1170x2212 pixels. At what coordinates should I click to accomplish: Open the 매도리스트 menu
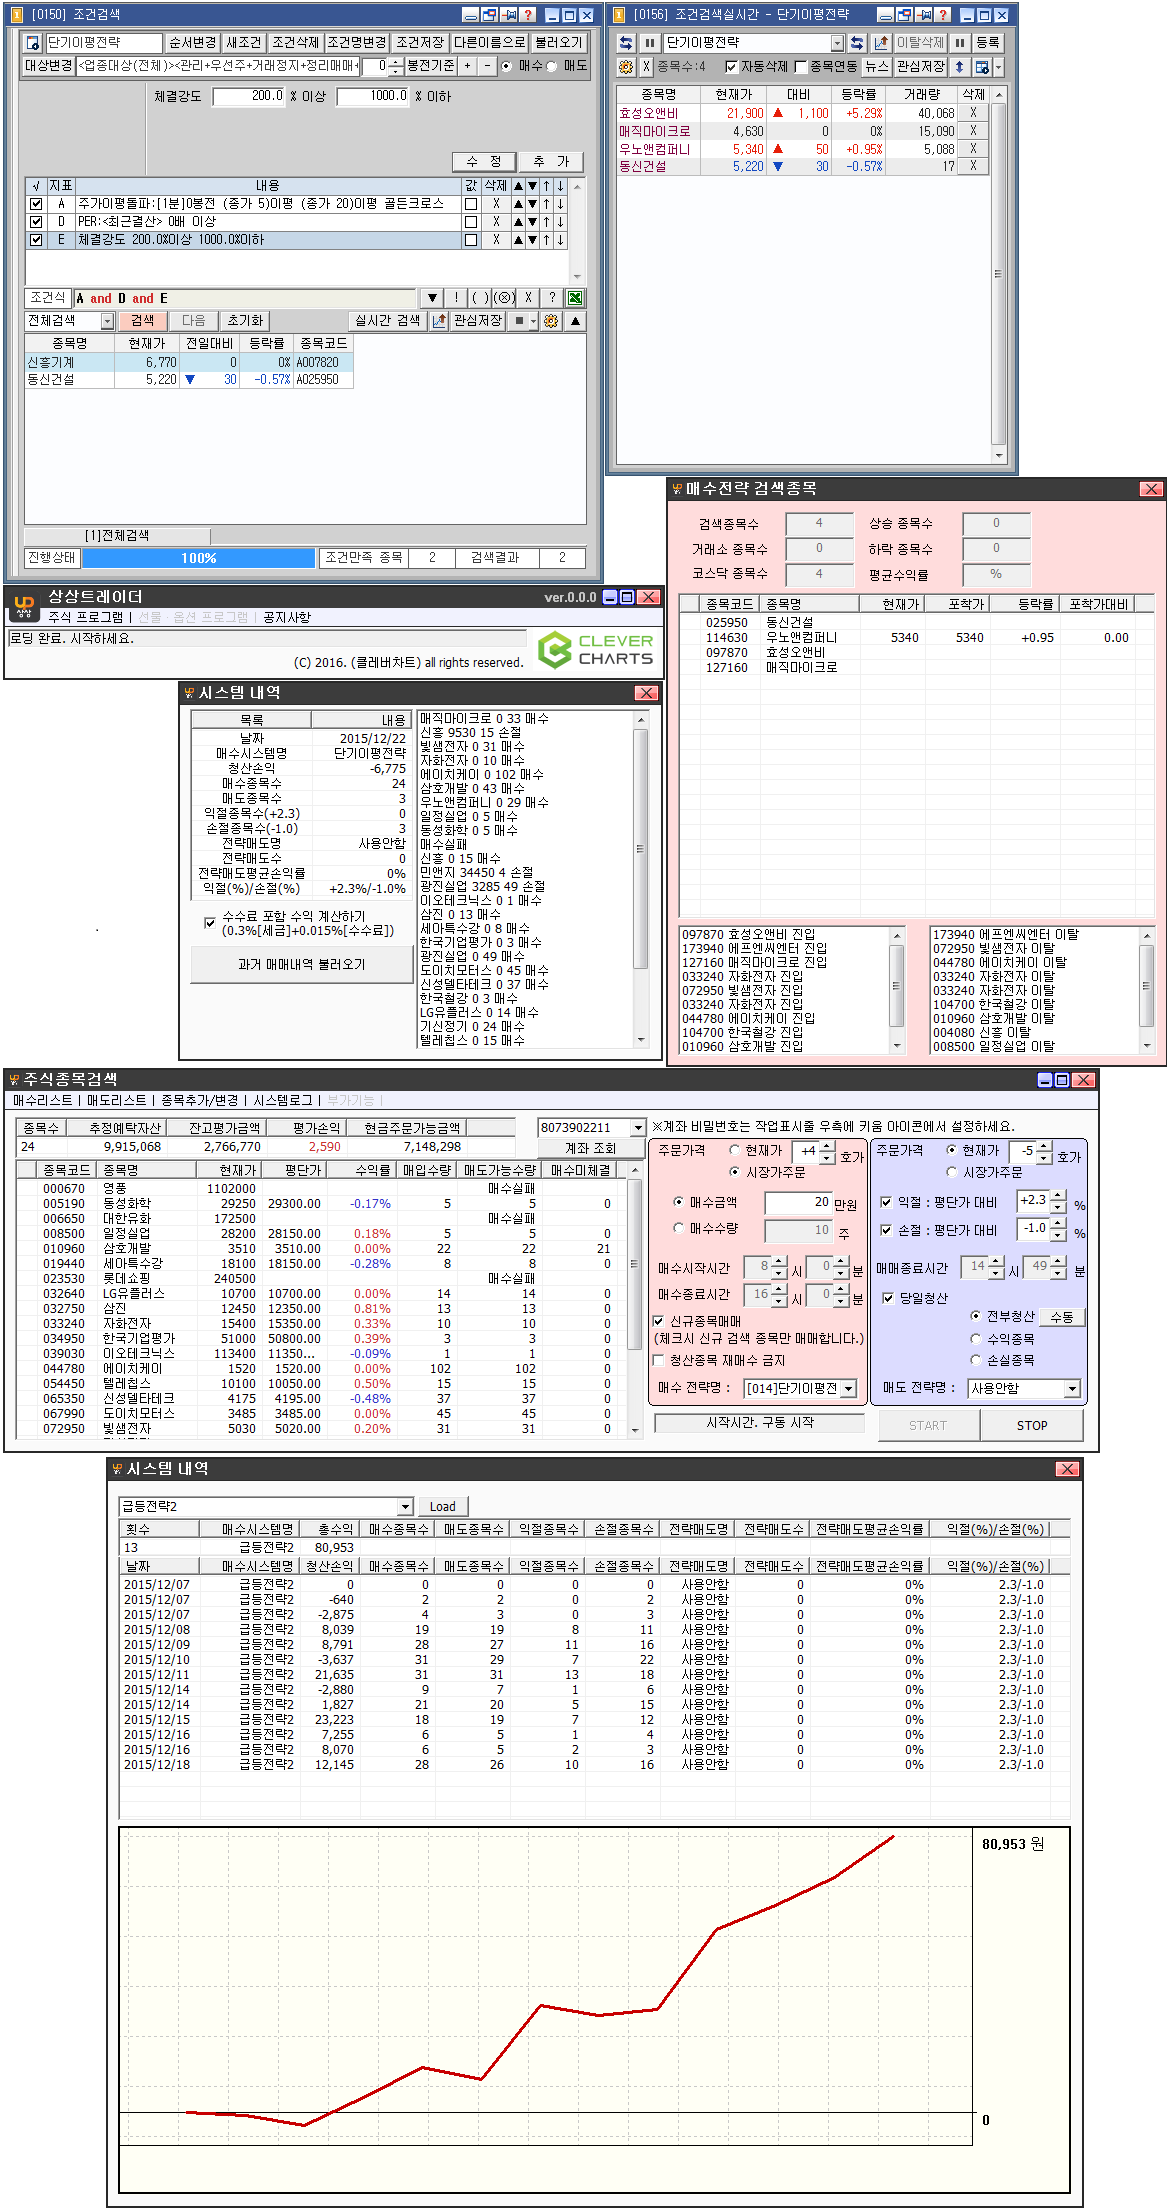click(116, 1100)
